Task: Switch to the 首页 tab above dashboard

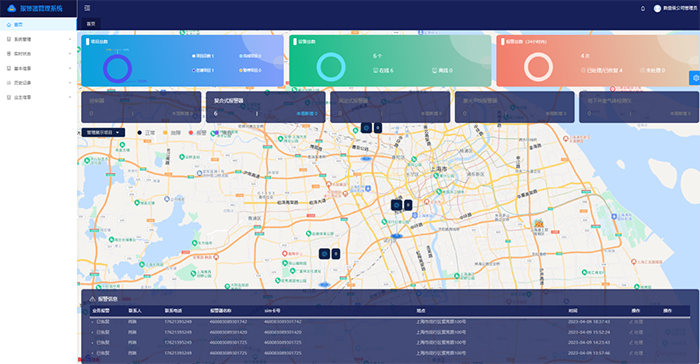Action: click(x=91, y=24)
